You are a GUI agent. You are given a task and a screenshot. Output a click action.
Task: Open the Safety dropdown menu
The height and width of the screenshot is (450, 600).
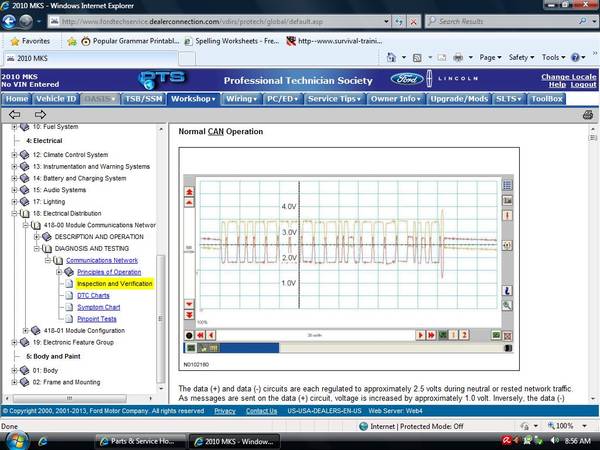click(x=521, y=57)
